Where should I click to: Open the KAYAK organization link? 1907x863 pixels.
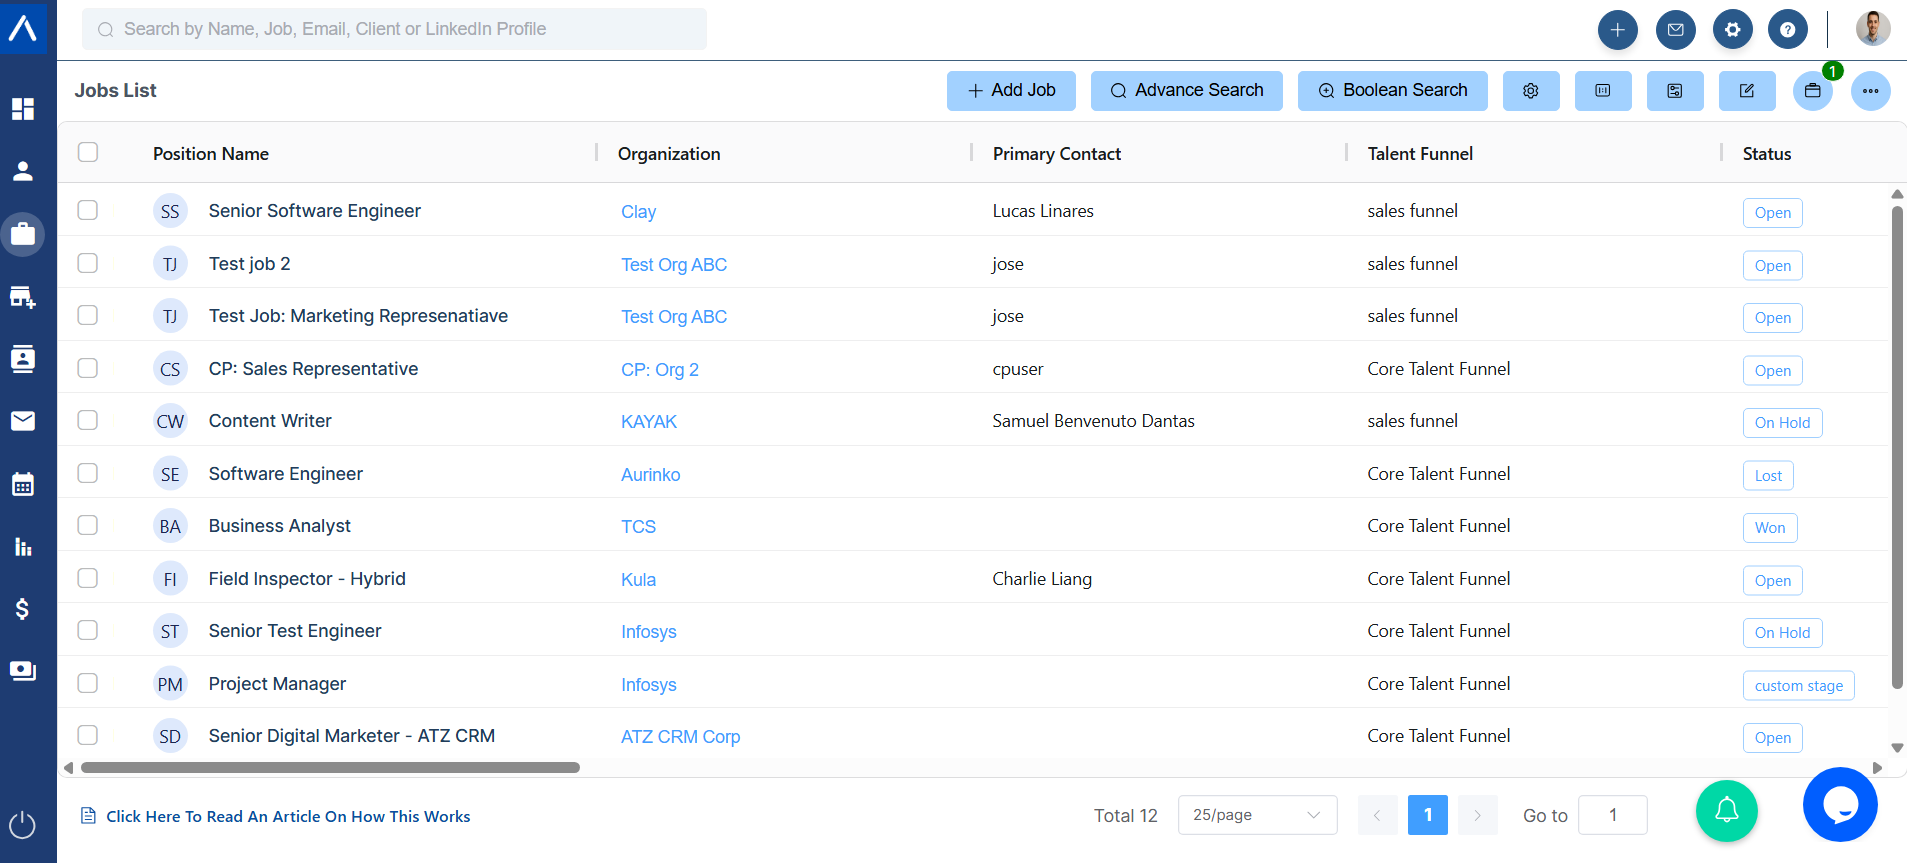pyautogui.click(x=649, y=422)
